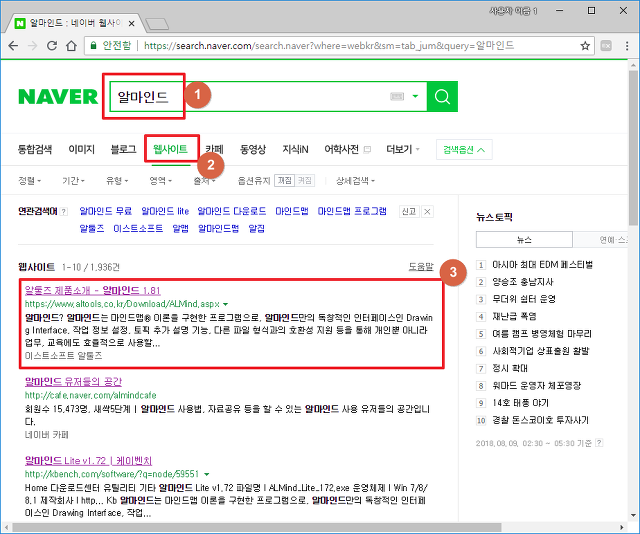Click related search 마인드맵 프로그램

click(x=352, y=211)
